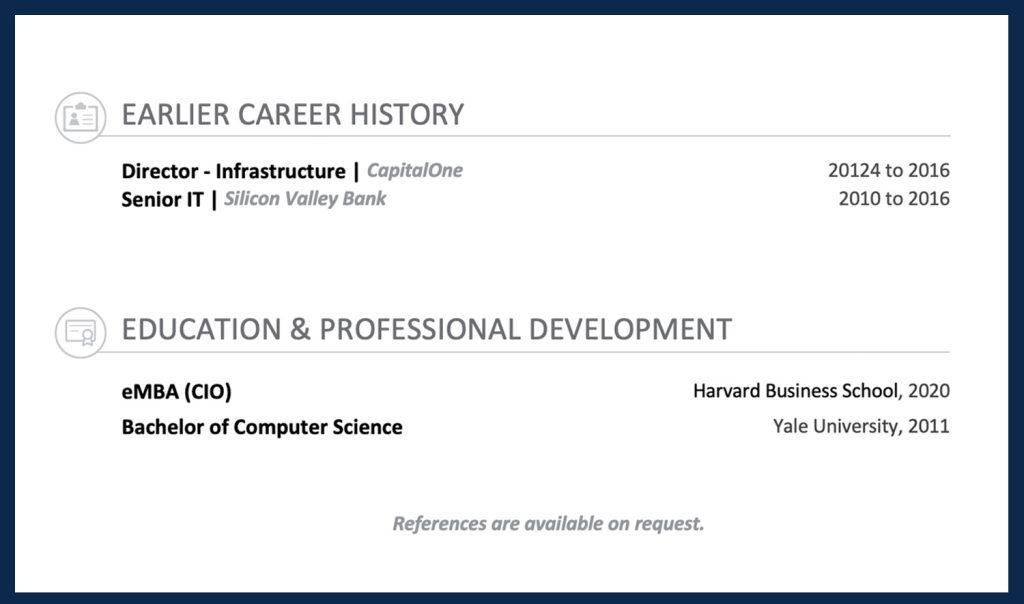Click the dark navy border frame
1024x604 pixels.
(x=512, y=7)
